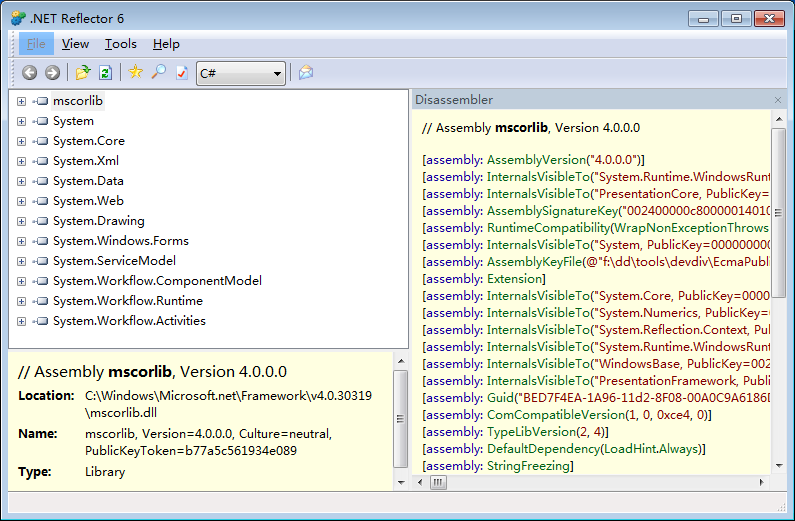Click the info panel scroll down arrow

click(401, 483)
